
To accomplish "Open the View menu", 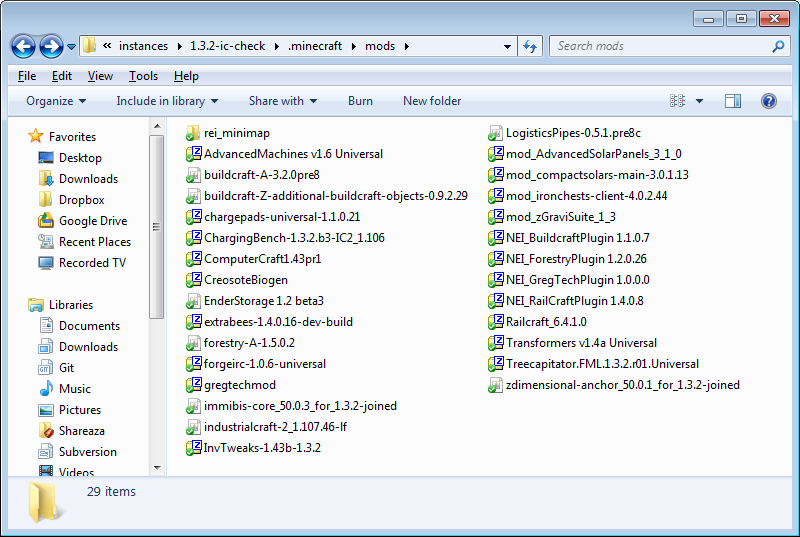I will click(x=100, y=76).
